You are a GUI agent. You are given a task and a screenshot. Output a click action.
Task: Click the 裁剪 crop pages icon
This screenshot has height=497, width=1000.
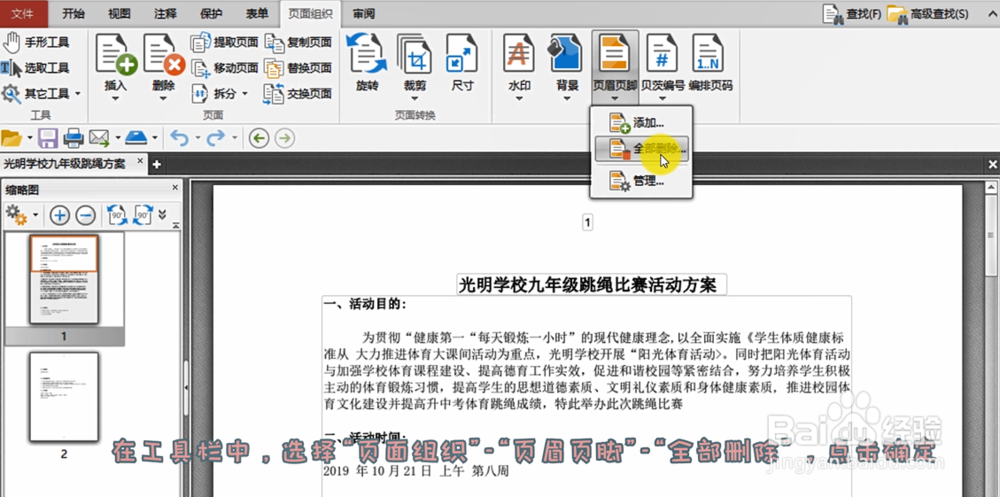click(x=415, y=56)
